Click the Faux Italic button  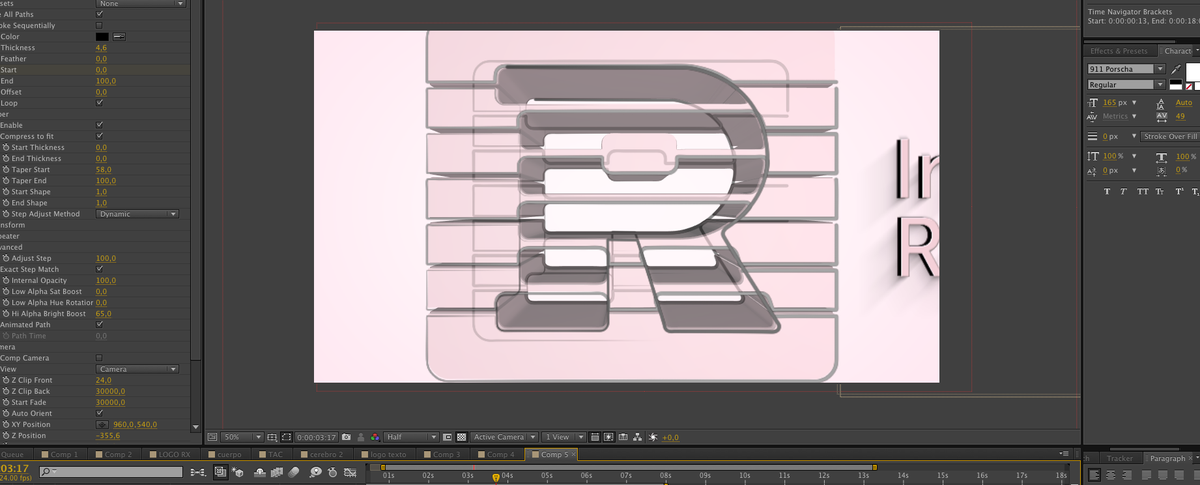coord(1124,191)
